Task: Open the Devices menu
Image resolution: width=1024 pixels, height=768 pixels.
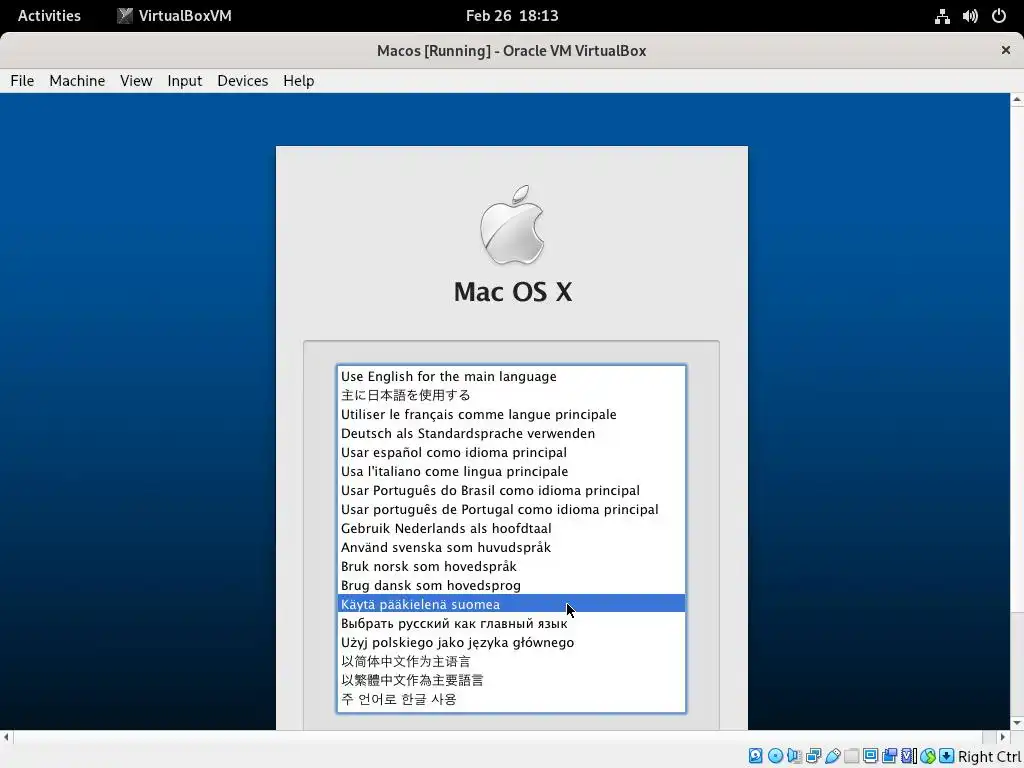Action: [242, 80]
